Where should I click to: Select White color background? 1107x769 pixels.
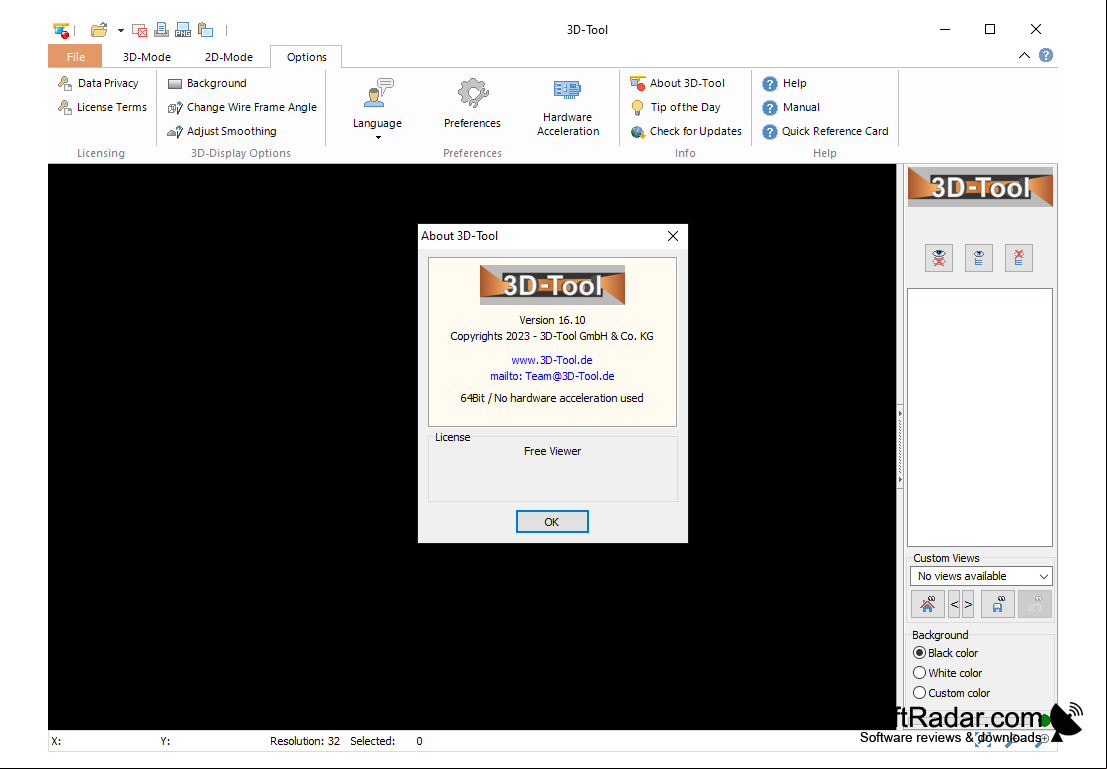948,673
